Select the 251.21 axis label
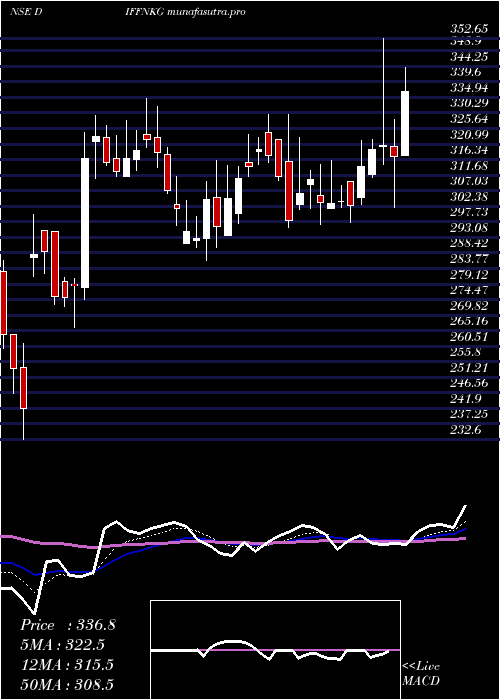 (469, 368)
